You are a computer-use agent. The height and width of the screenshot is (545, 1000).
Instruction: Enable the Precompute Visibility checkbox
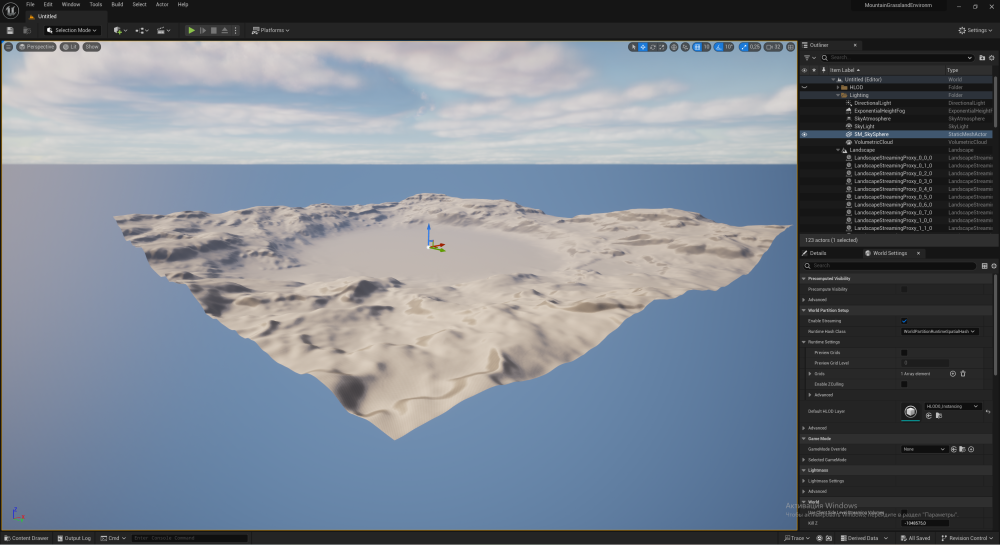tap(904, 289)
